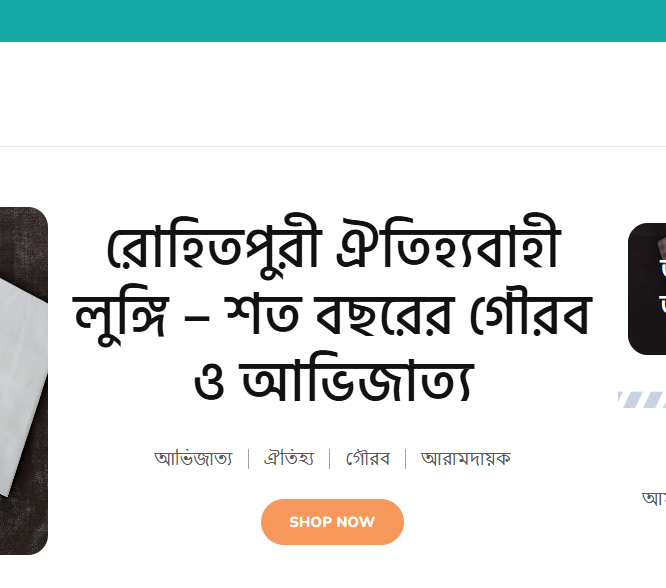Select the dark banner card at right edge
This screenshot has height=588, width=666.
pyautogui.click(x=647, y=289)
